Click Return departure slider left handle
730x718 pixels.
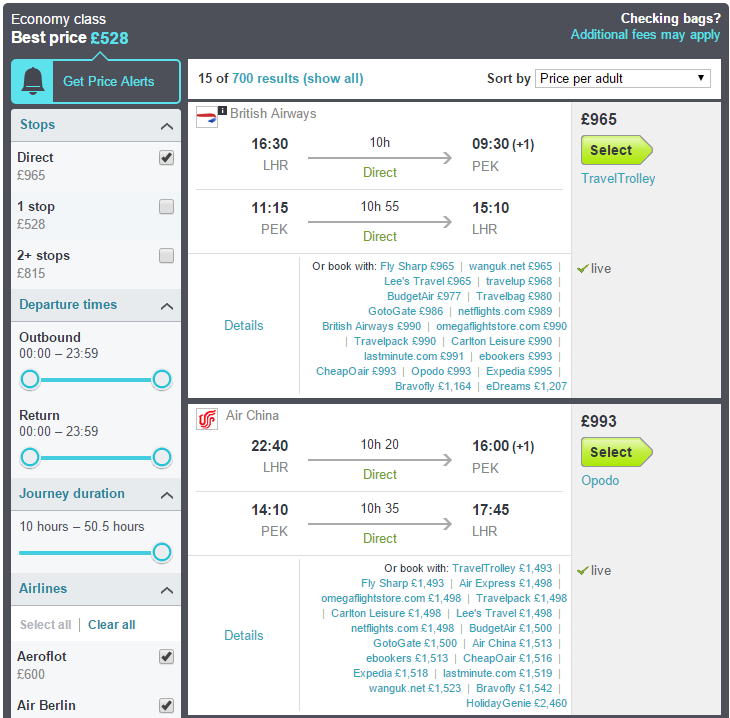click(30, 457)
